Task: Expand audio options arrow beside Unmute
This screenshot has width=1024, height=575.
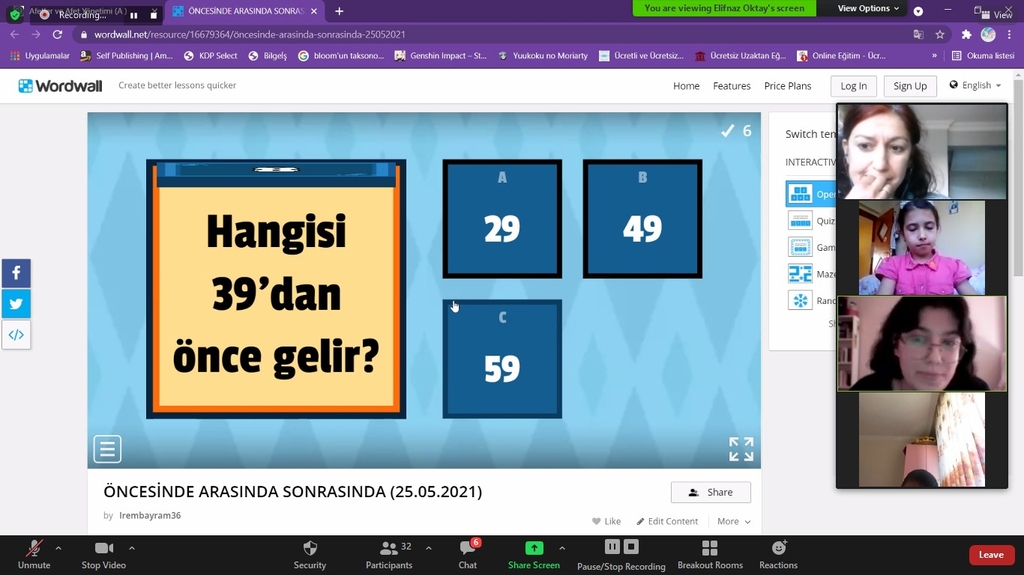Action: coord(58,548)
